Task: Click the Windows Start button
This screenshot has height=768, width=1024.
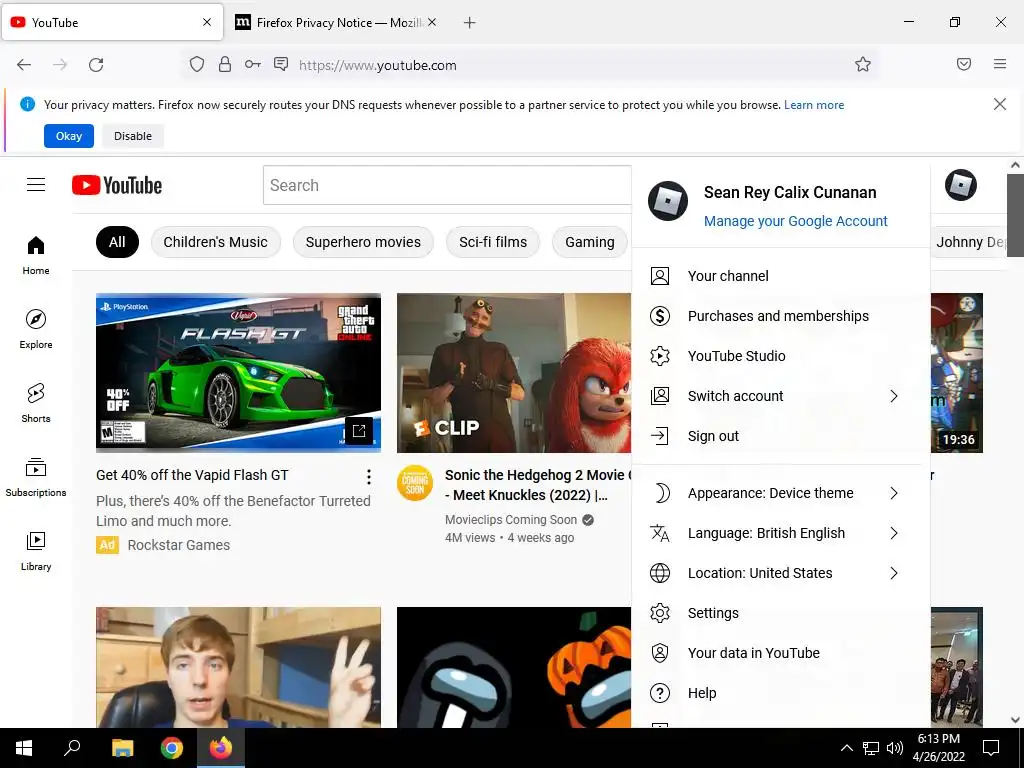Action: [24, 748]
